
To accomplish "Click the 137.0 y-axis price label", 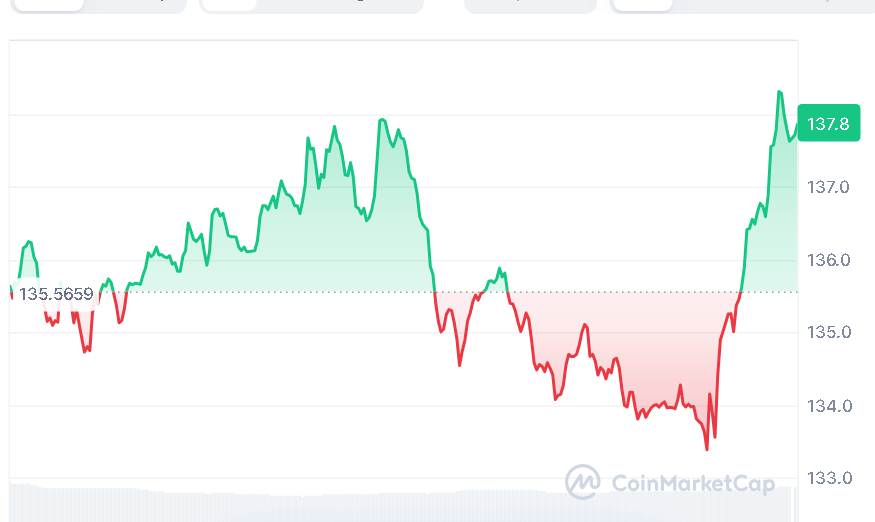I will (829, 187).
